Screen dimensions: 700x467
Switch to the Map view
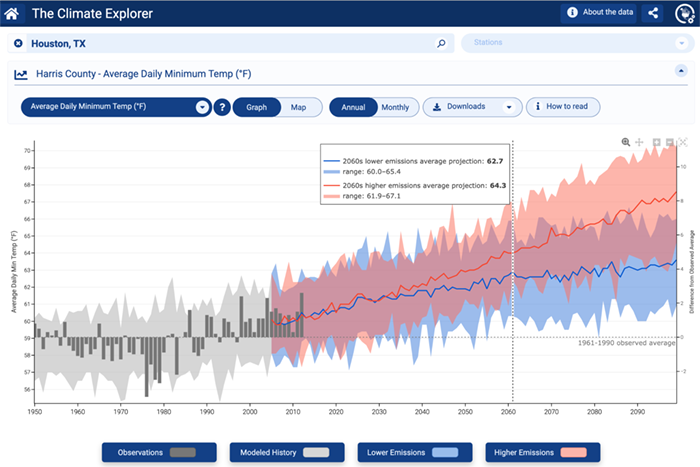299,107
